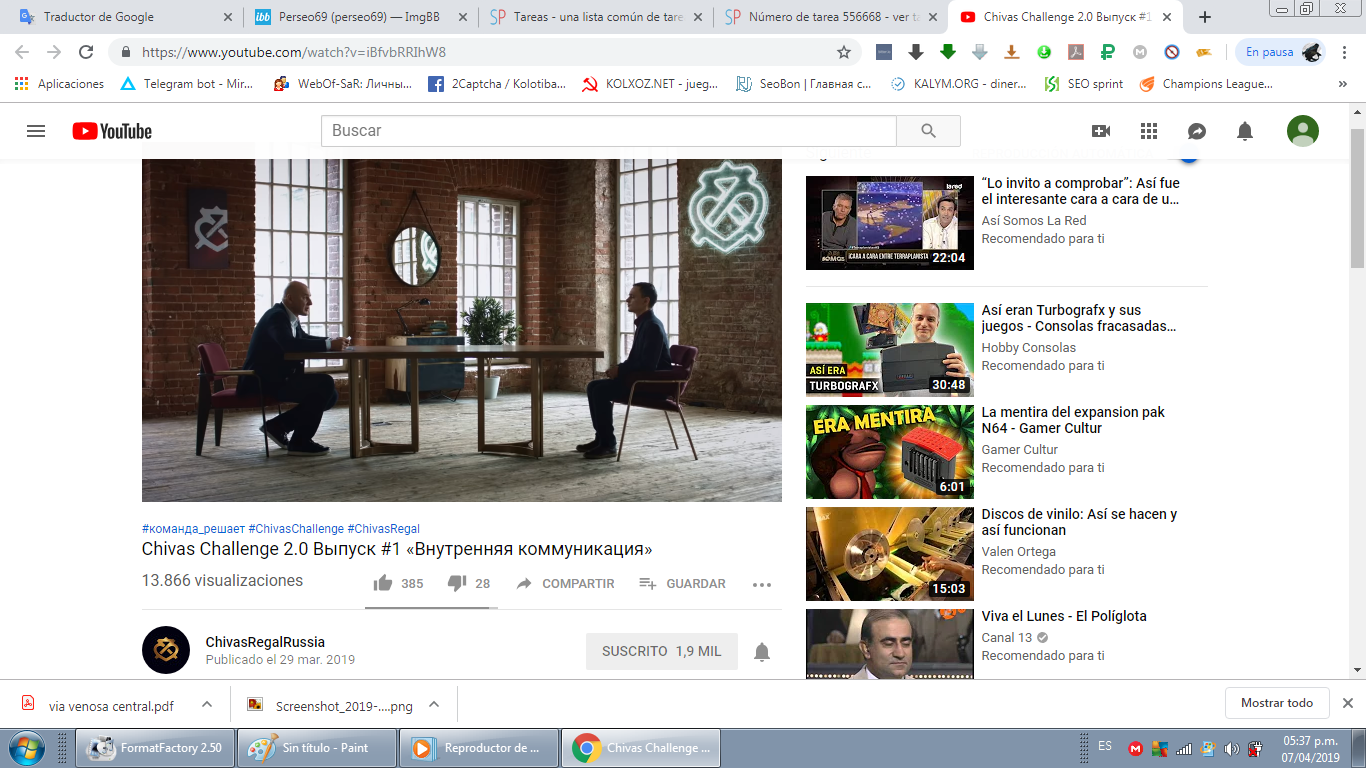Open the YouTube apps grid icon
1366x768 pixels.
point(1149,131)
